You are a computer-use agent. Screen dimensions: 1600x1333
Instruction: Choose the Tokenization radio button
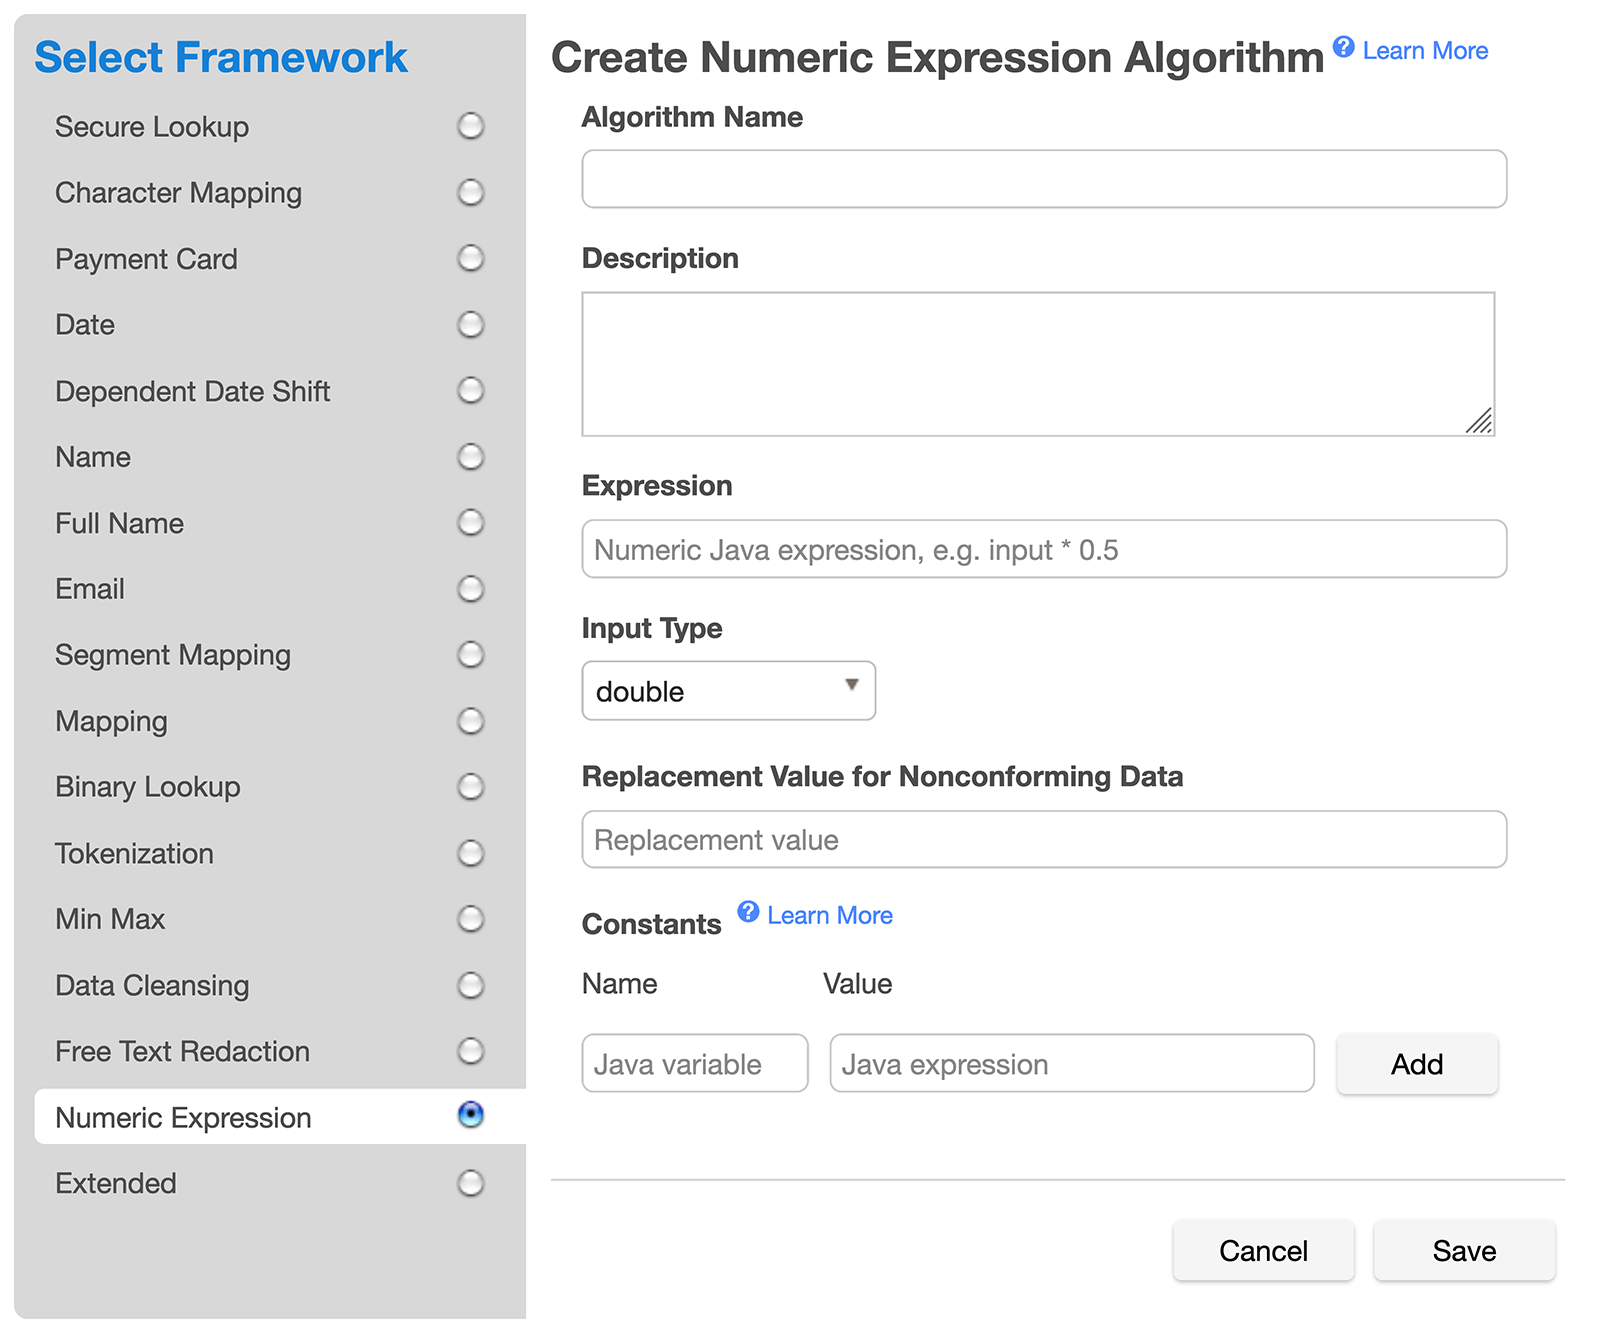(x=470, y=853)
